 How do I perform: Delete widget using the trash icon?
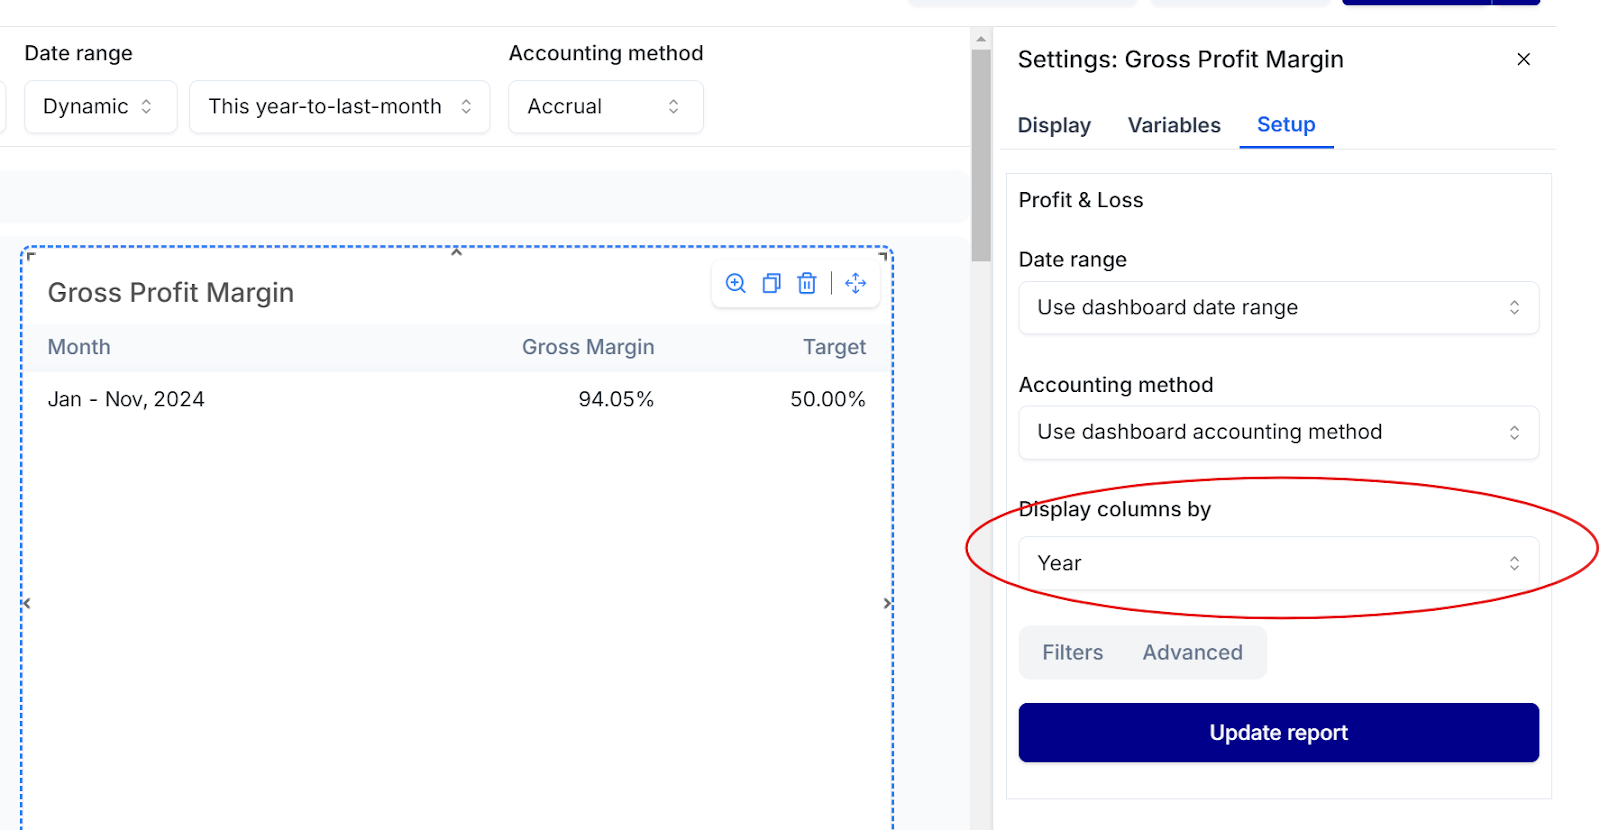coord(807,283)
